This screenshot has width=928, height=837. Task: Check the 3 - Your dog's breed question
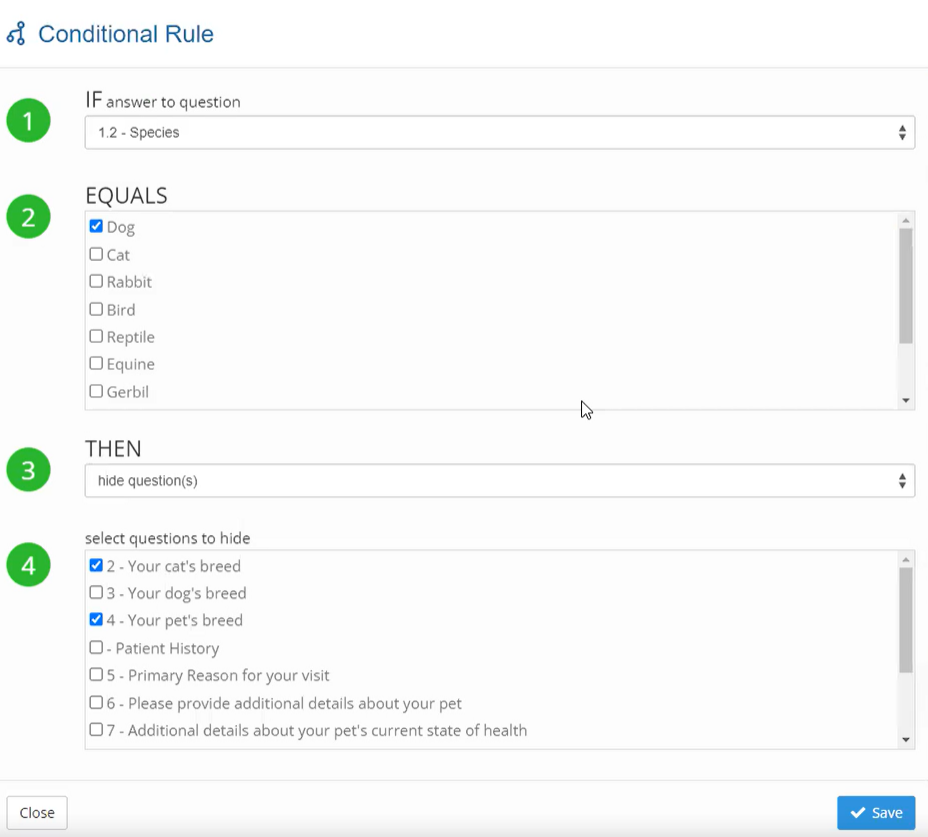[95, 592]
